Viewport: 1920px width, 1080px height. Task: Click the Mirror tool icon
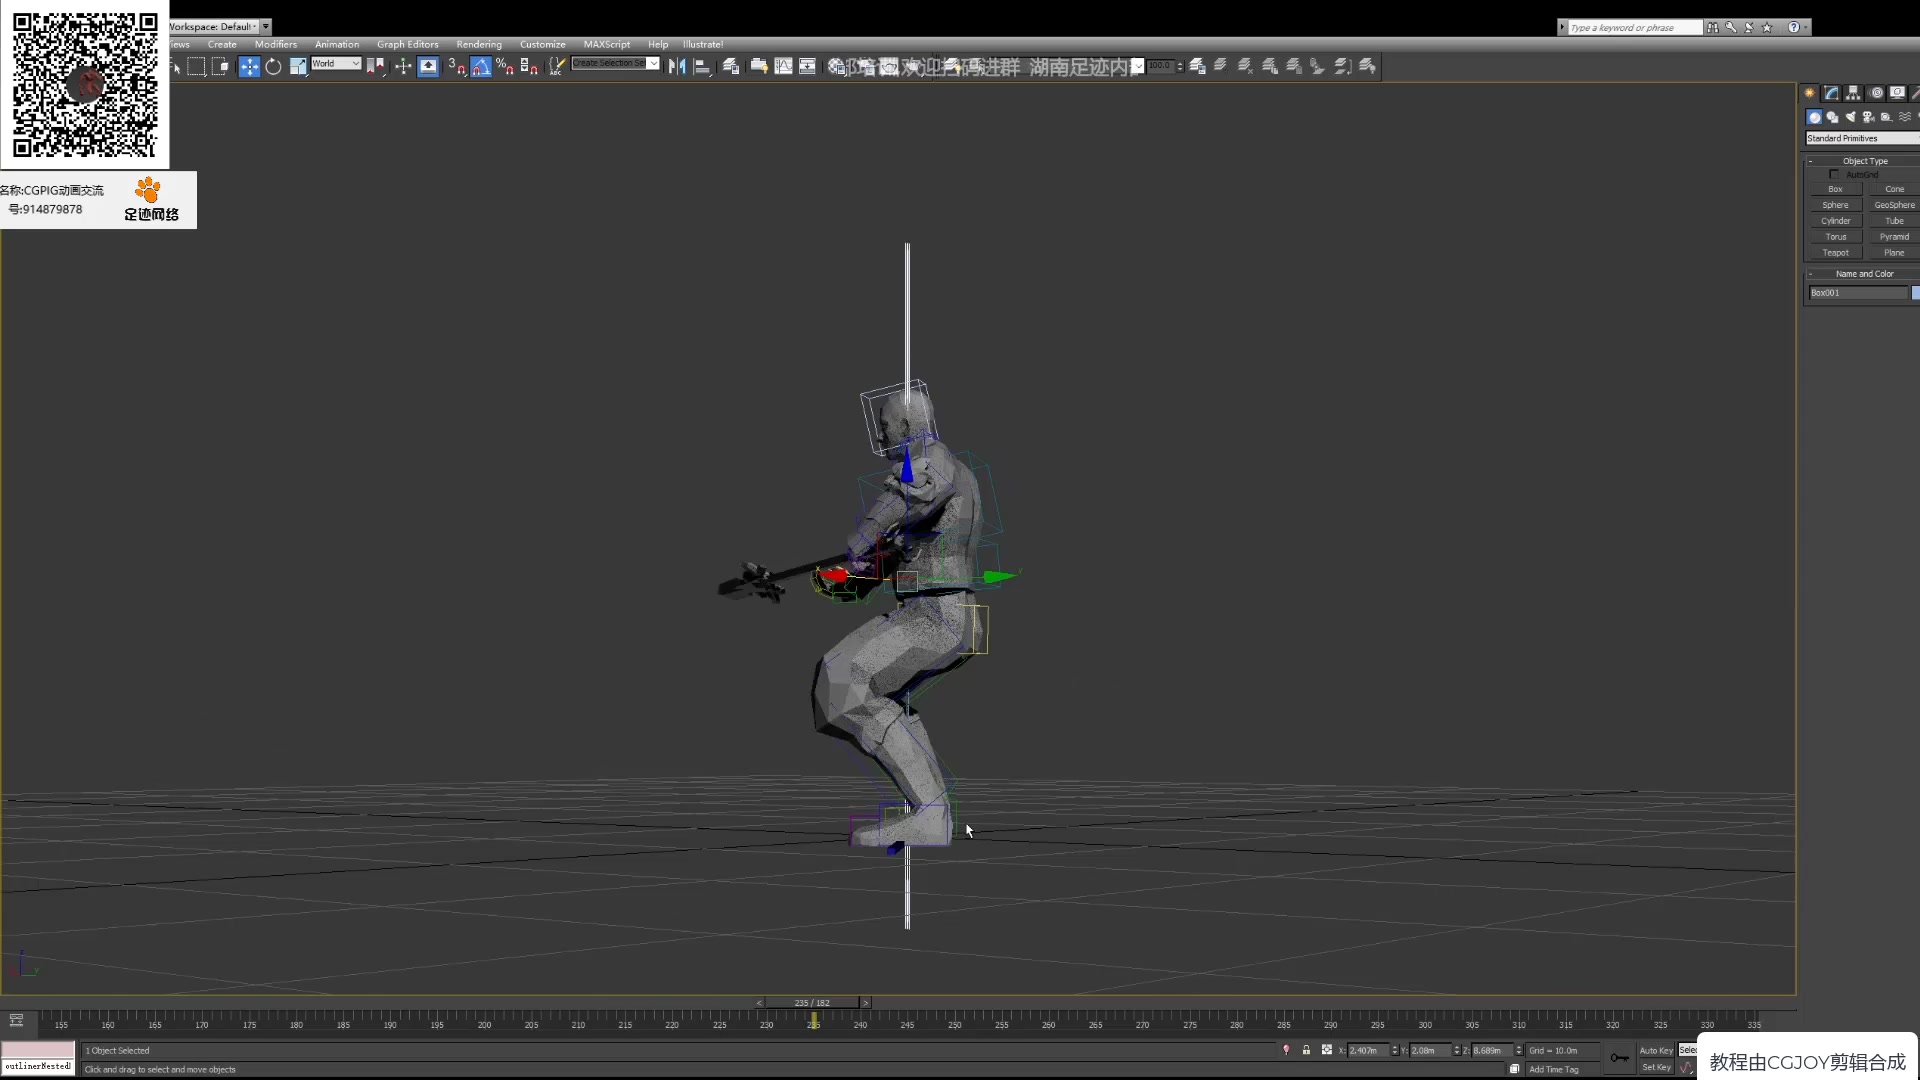pos(677,67)
